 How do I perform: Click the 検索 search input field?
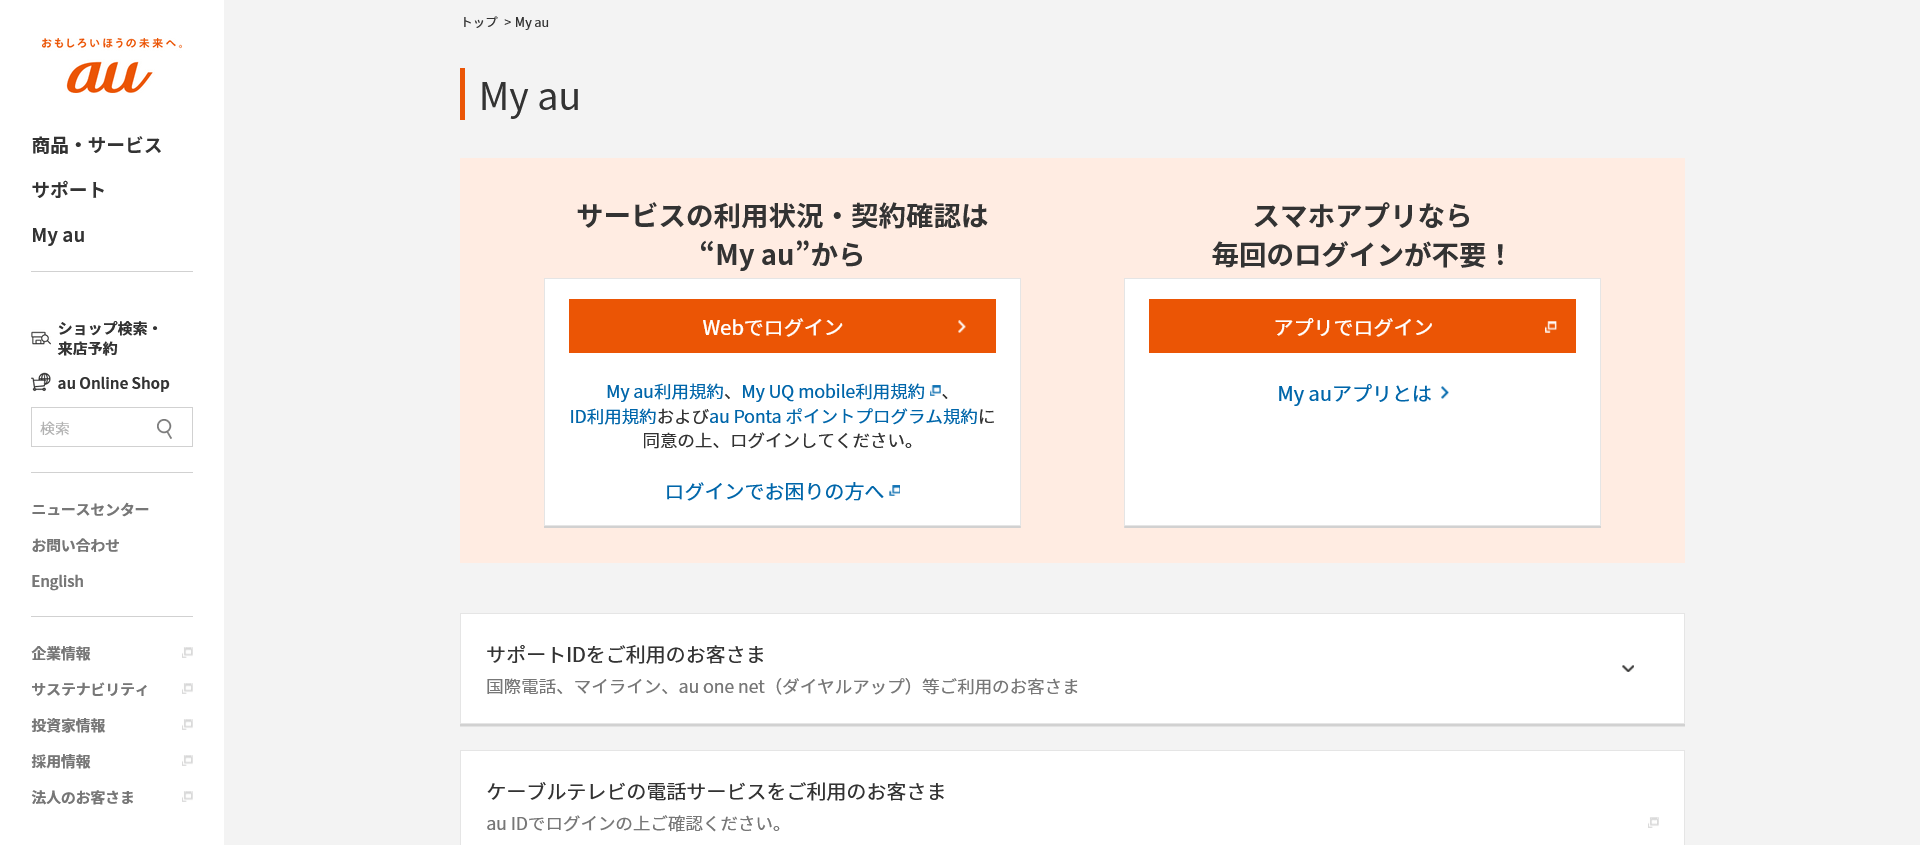112,427
